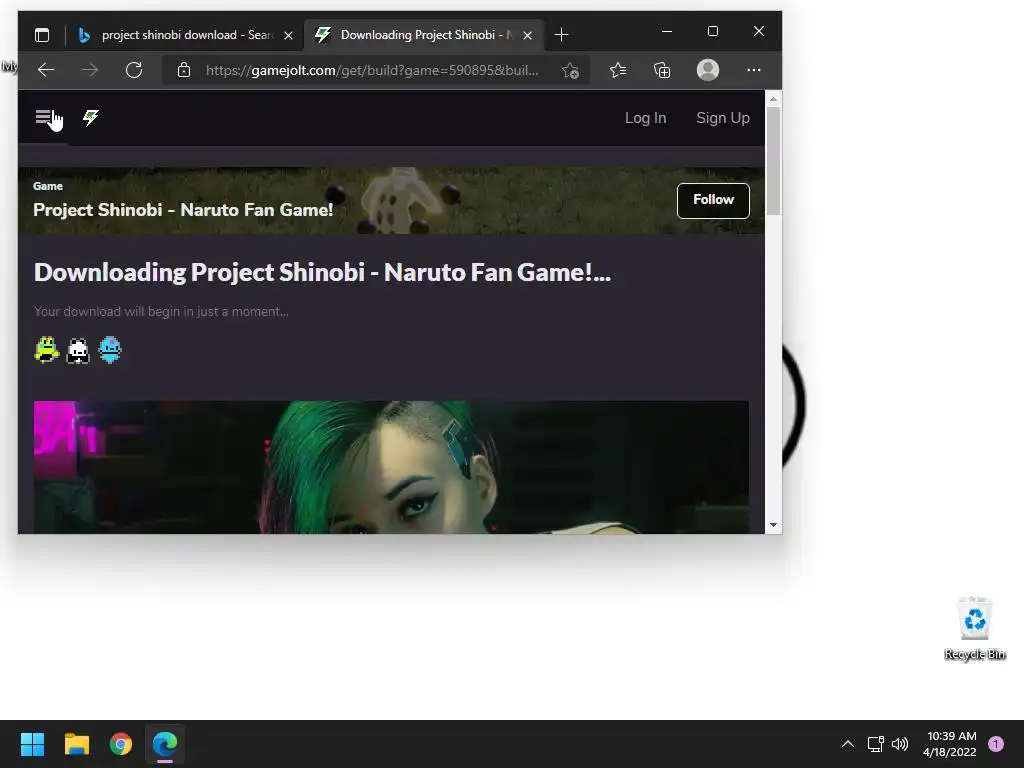Open the Game Jolt hamburger menu
Image resolution: width=1024 pixels, height=768 pixels.
[44, 118]
